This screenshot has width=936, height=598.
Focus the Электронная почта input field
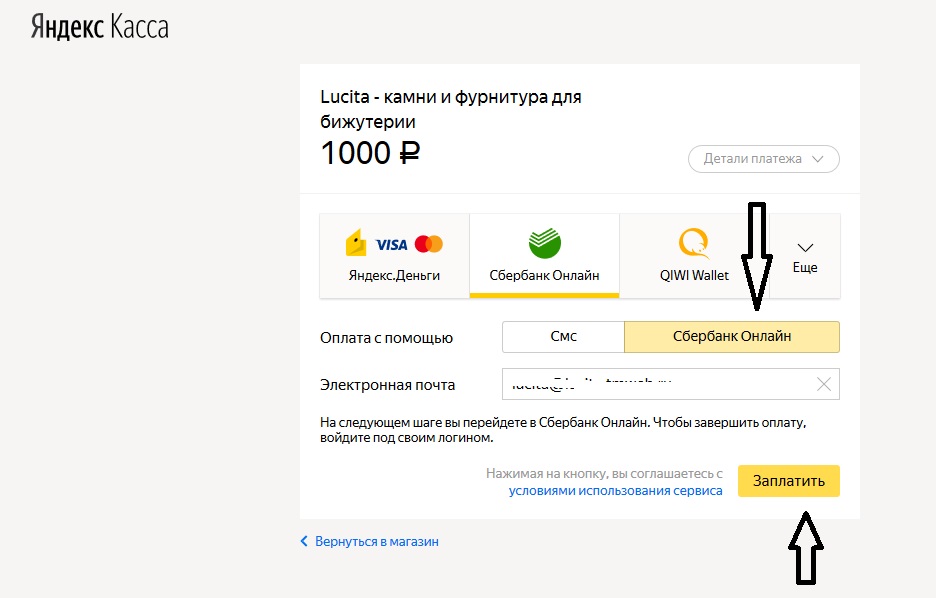click(x=660, y=384)
